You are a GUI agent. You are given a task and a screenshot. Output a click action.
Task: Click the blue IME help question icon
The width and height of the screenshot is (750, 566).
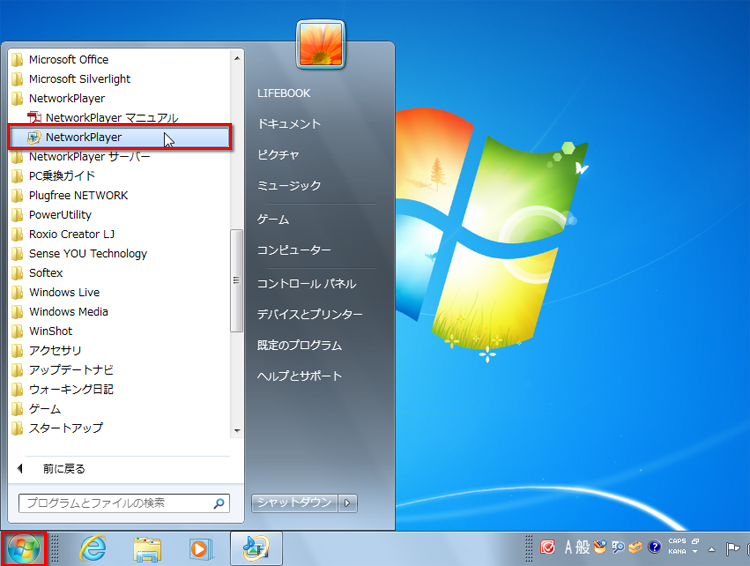click(x=654, y=546)
